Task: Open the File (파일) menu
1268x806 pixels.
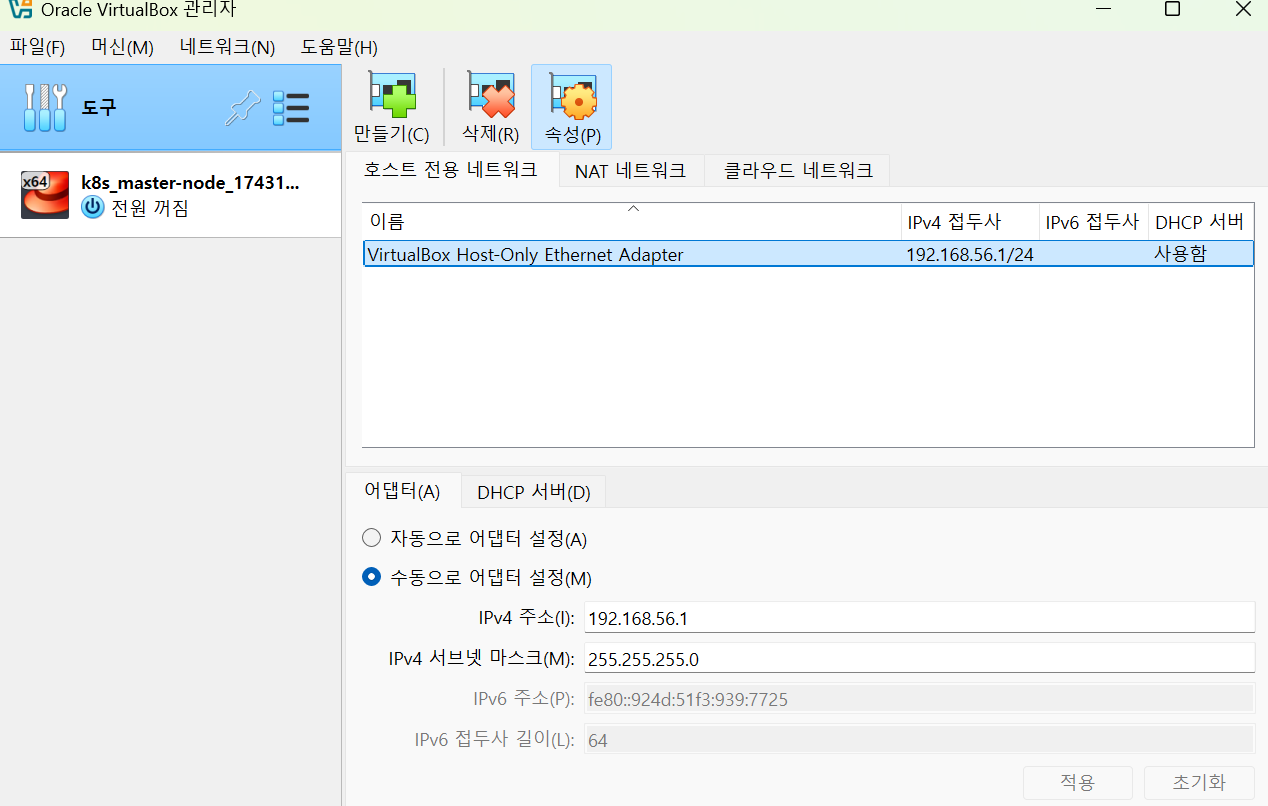Action: click(x=37, y=47)
